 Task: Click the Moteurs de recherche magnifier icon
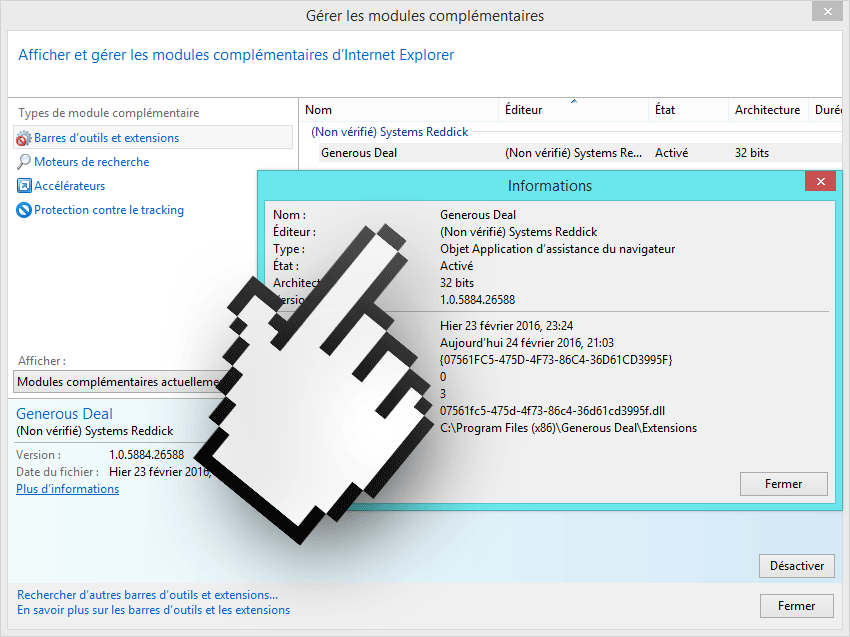point(24,162)
